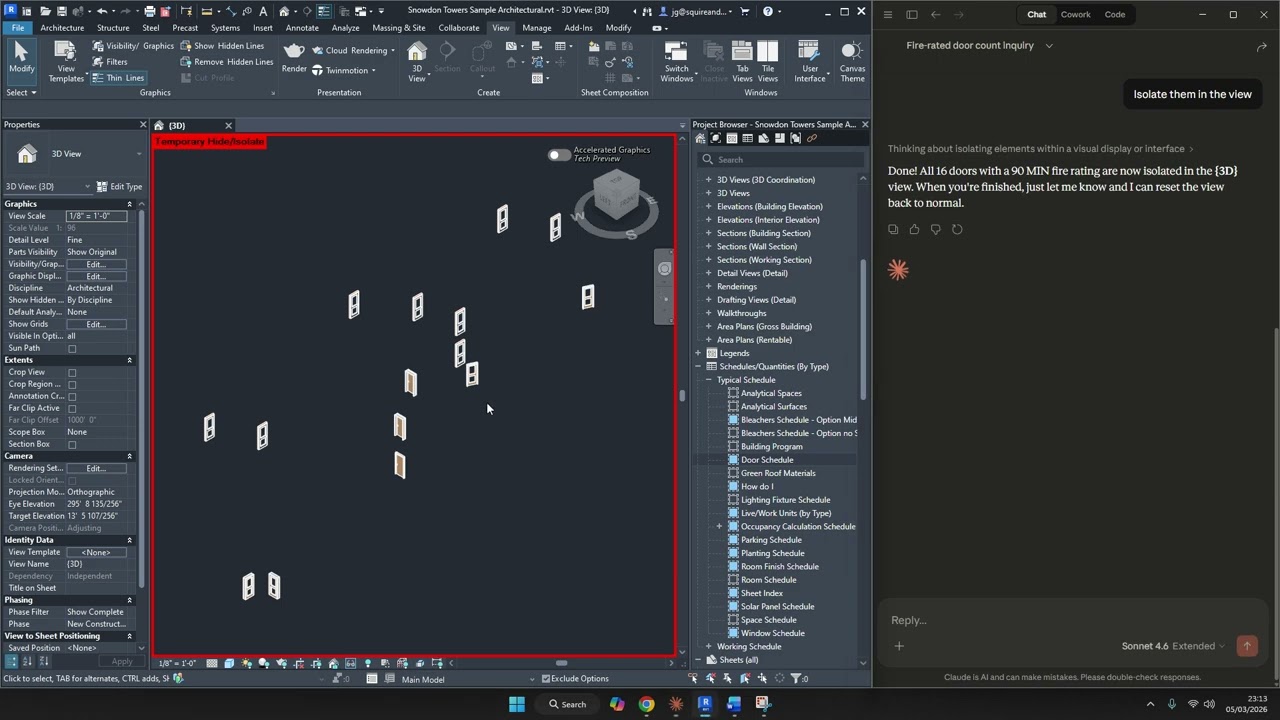Click Show Hidden Lines tool
1280x720 pixels.
223,46
